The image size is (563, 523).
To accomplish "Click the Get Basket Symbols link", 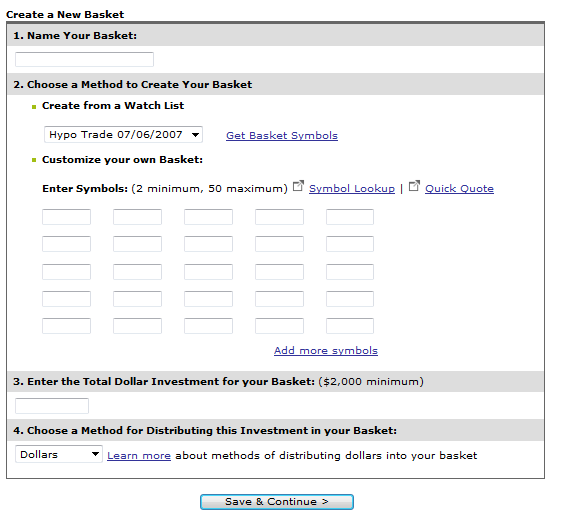I will (x=282, y=135).
